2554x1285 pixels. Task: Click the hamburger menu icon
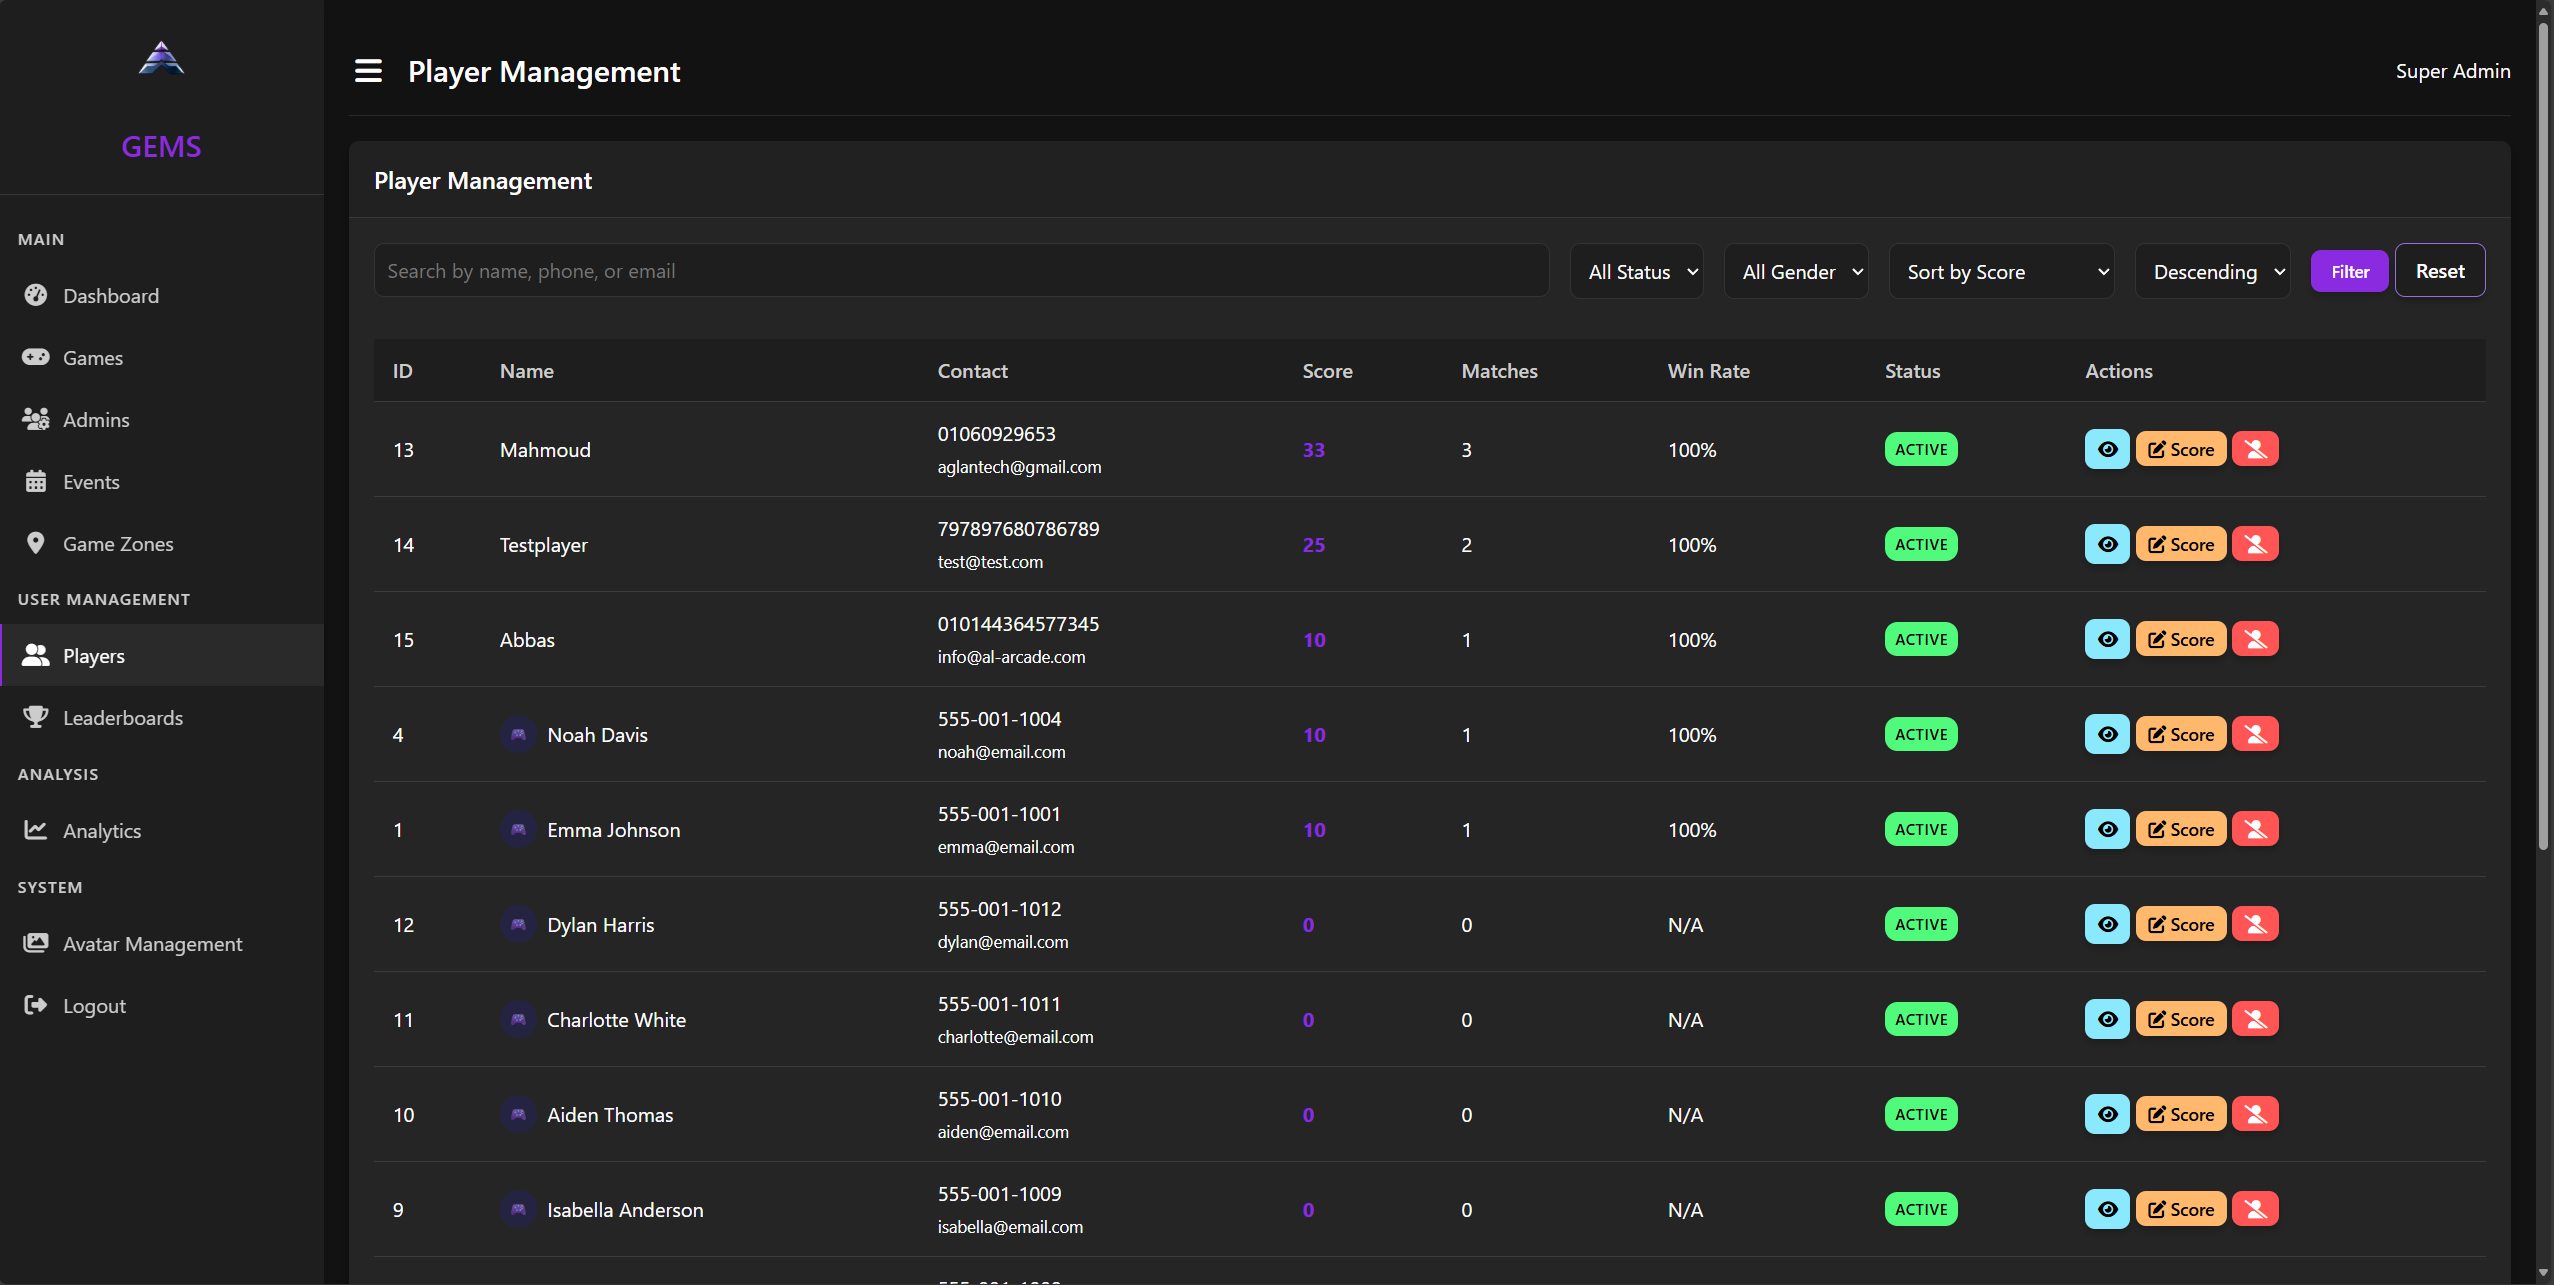(x=368, y=71)
